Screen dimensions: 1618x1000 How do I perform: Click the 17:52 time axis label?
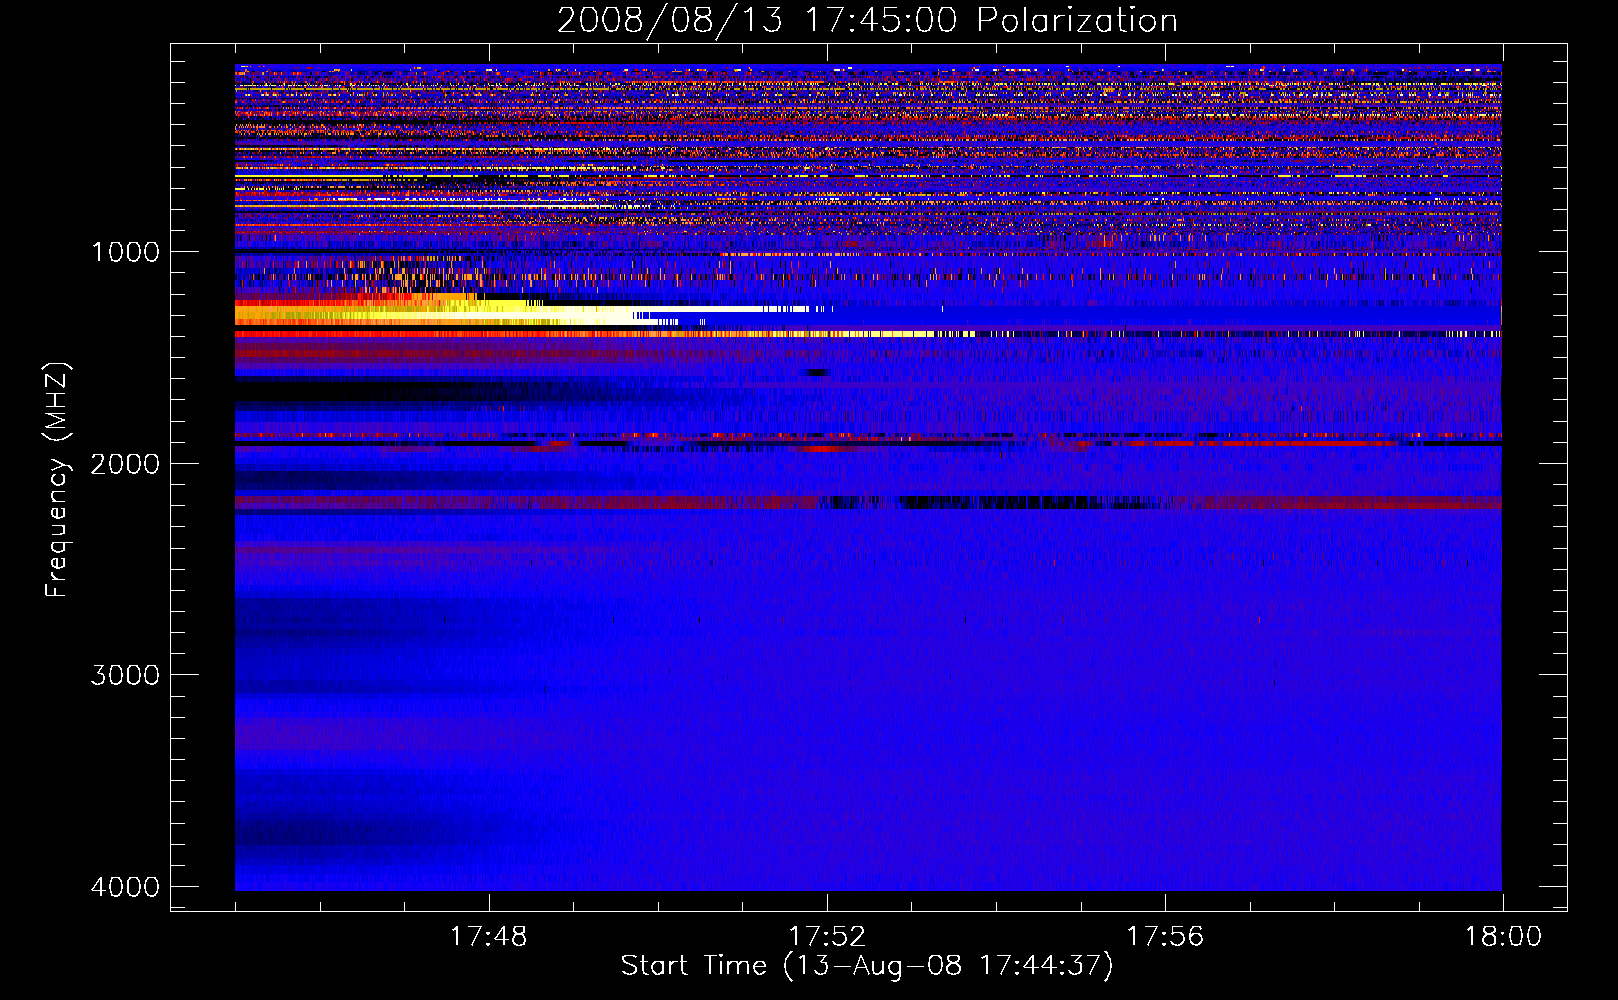pos(827,937)
